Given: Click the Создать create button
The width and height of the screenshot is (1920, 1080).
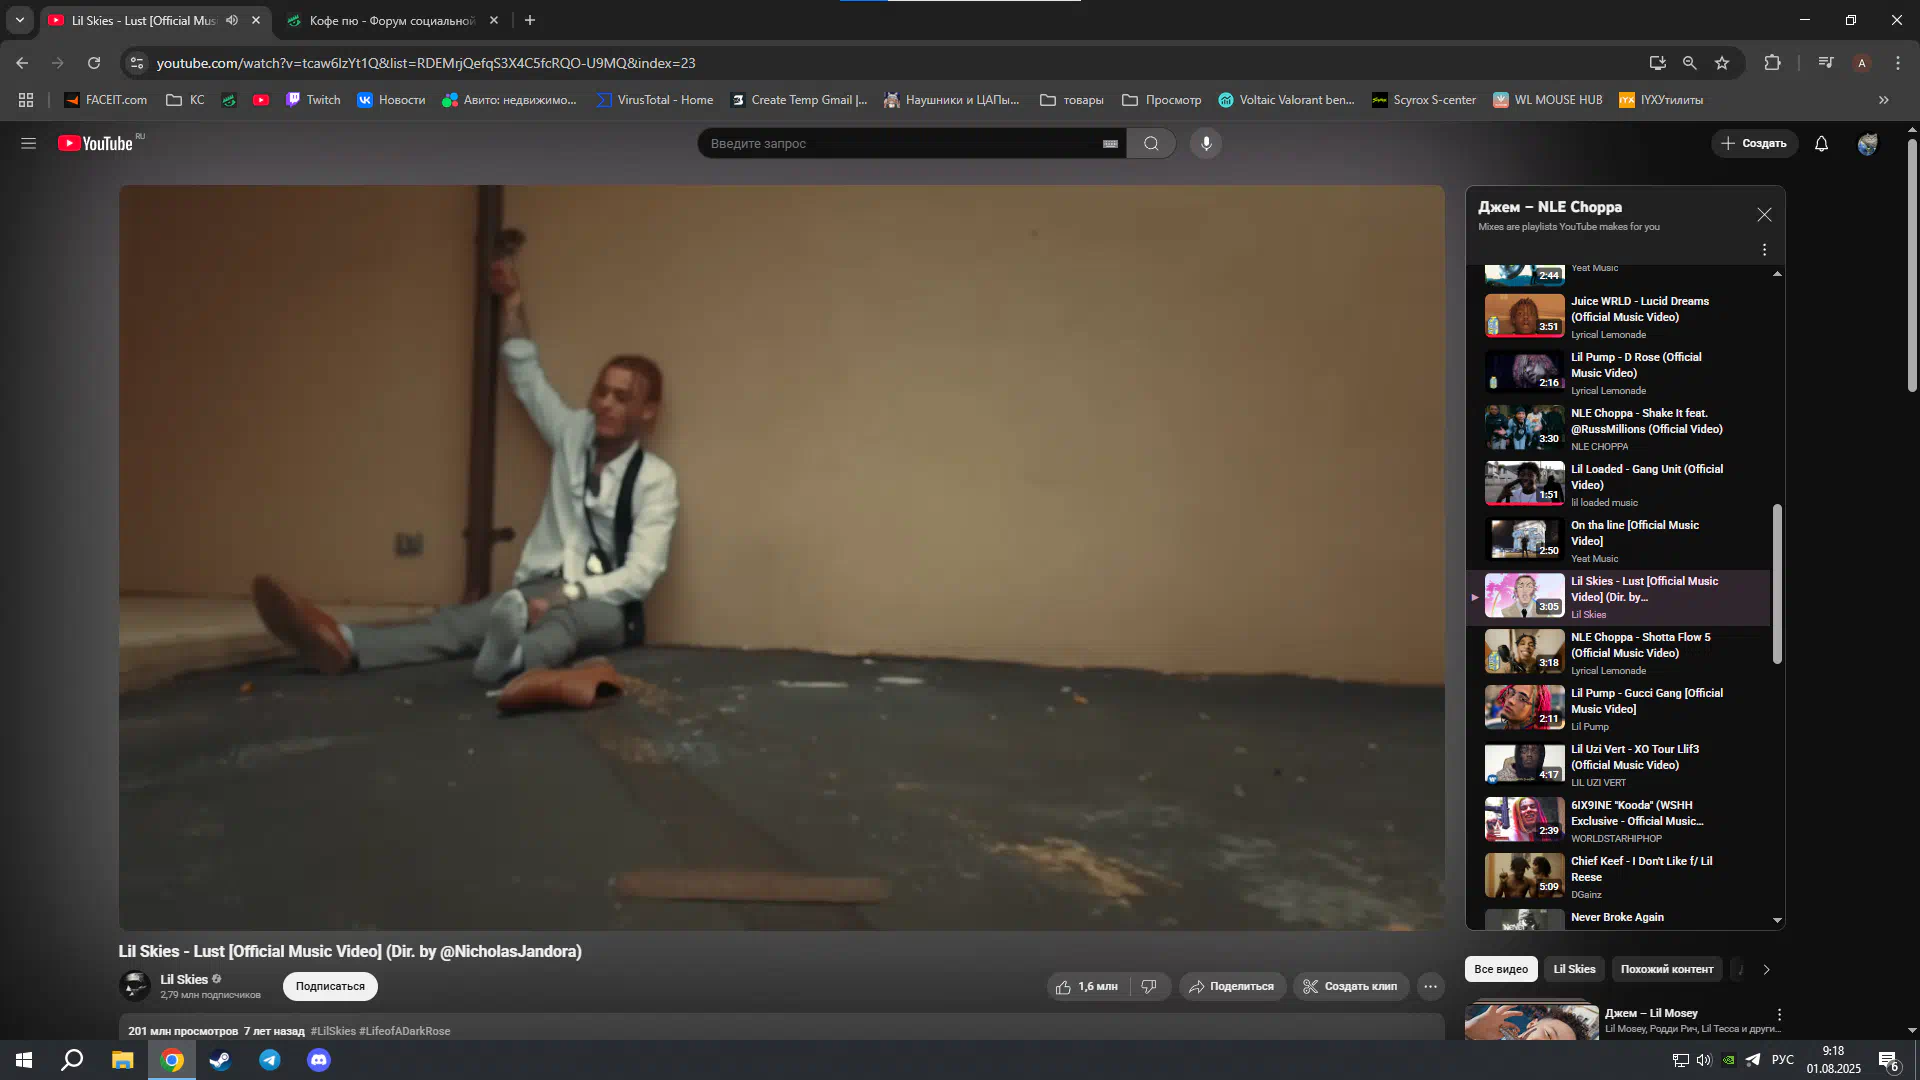Looking at the screenshot, I should (x=1754, y=144).
